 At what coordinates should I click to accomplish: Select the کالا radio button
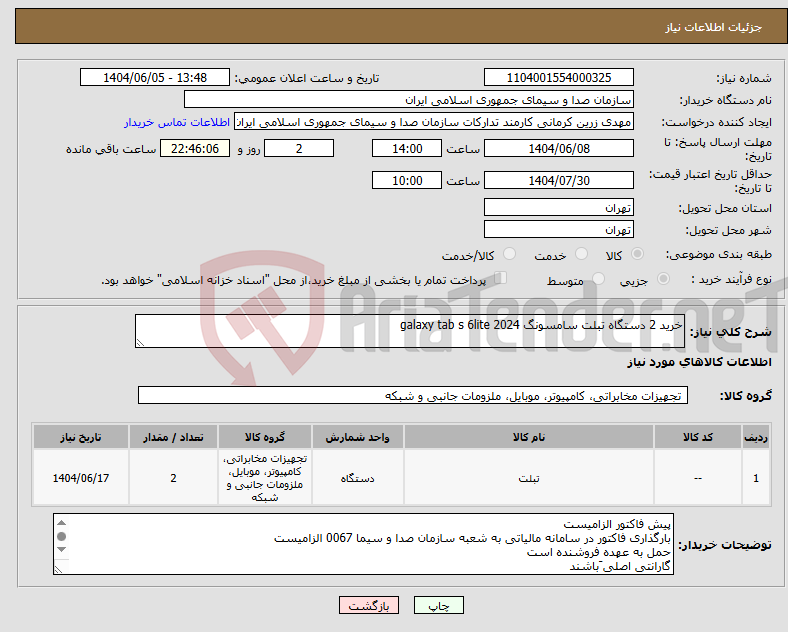pyautogui.click(x=637, y=254)
